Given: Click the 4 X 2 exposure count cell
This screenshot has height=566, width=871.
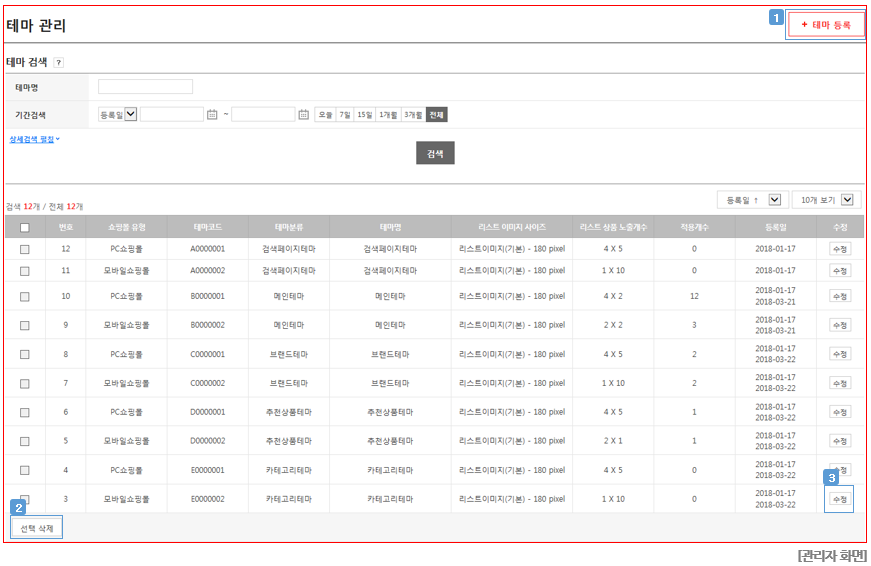Looking at the screenshot, I should (x=613, y=296).
